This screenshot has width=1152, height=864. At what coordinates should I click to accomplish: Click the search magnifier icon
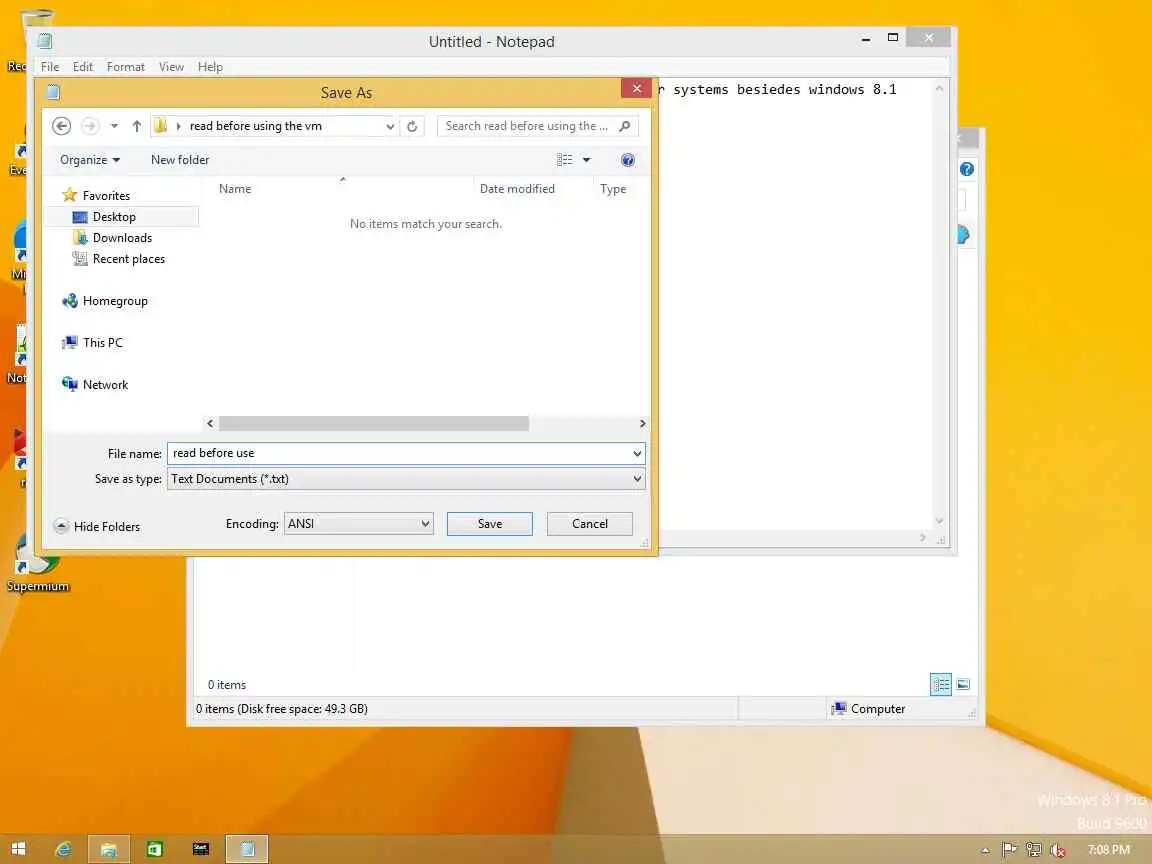[x=624, y=126]
